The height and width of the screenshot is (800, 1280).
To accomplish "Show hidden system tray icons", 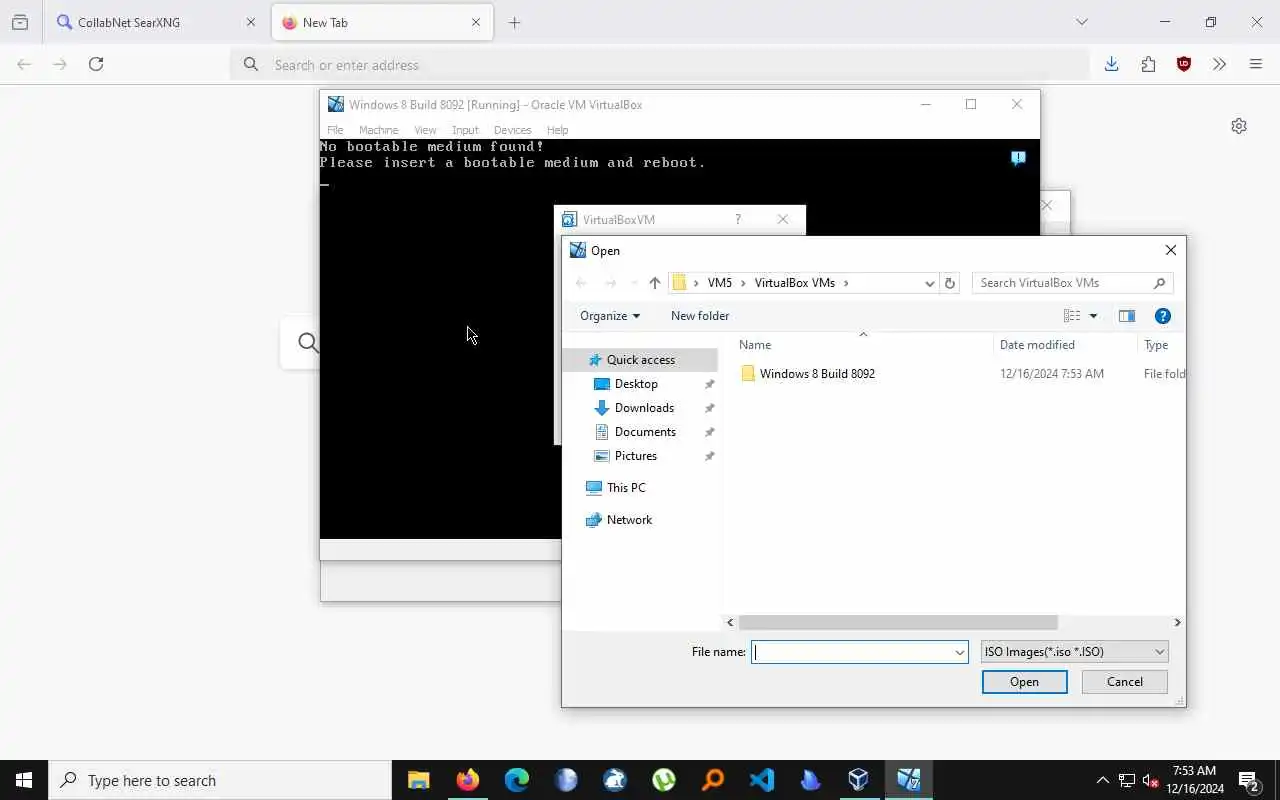I will click(x=1102, y=780).
